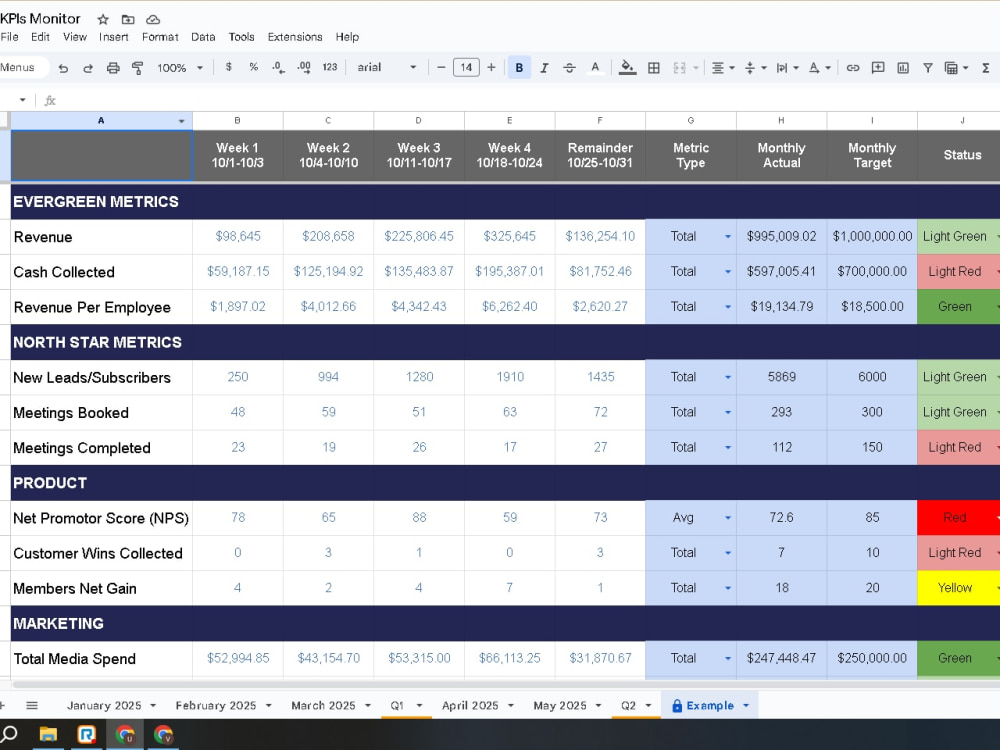Open the functions sigma icon
Viewport: 1000px width, 750px height.
coord(985,68)
